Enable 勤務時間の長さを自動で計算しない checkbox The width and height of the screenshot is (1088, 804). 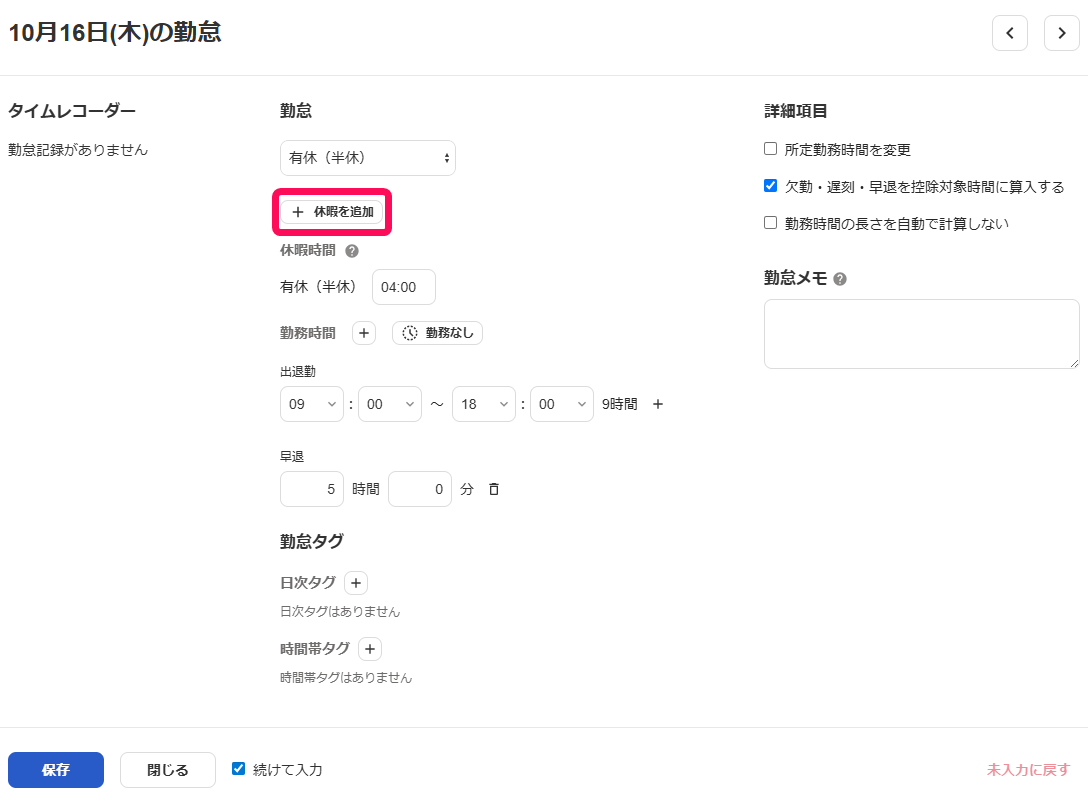pyautogui.click(x=770, y=223)
